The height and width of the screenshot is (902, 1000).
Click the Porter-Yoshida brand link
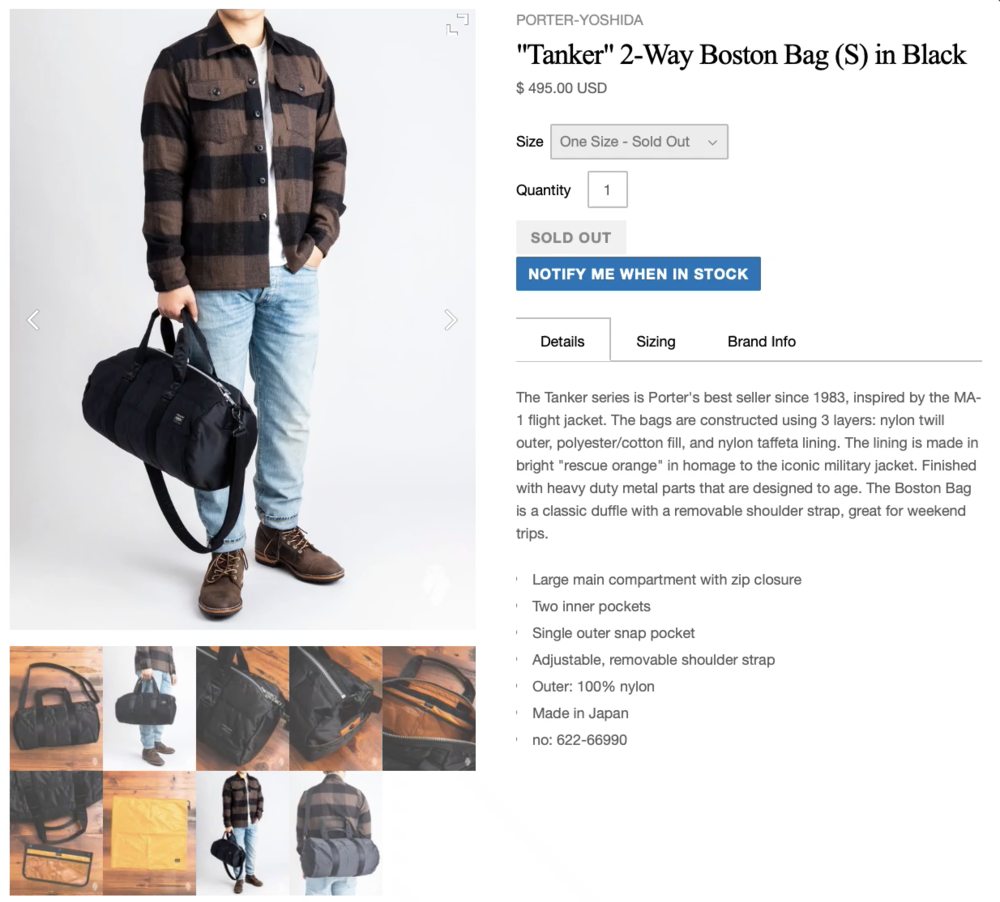pyautogui.click(x=579, y=20)
